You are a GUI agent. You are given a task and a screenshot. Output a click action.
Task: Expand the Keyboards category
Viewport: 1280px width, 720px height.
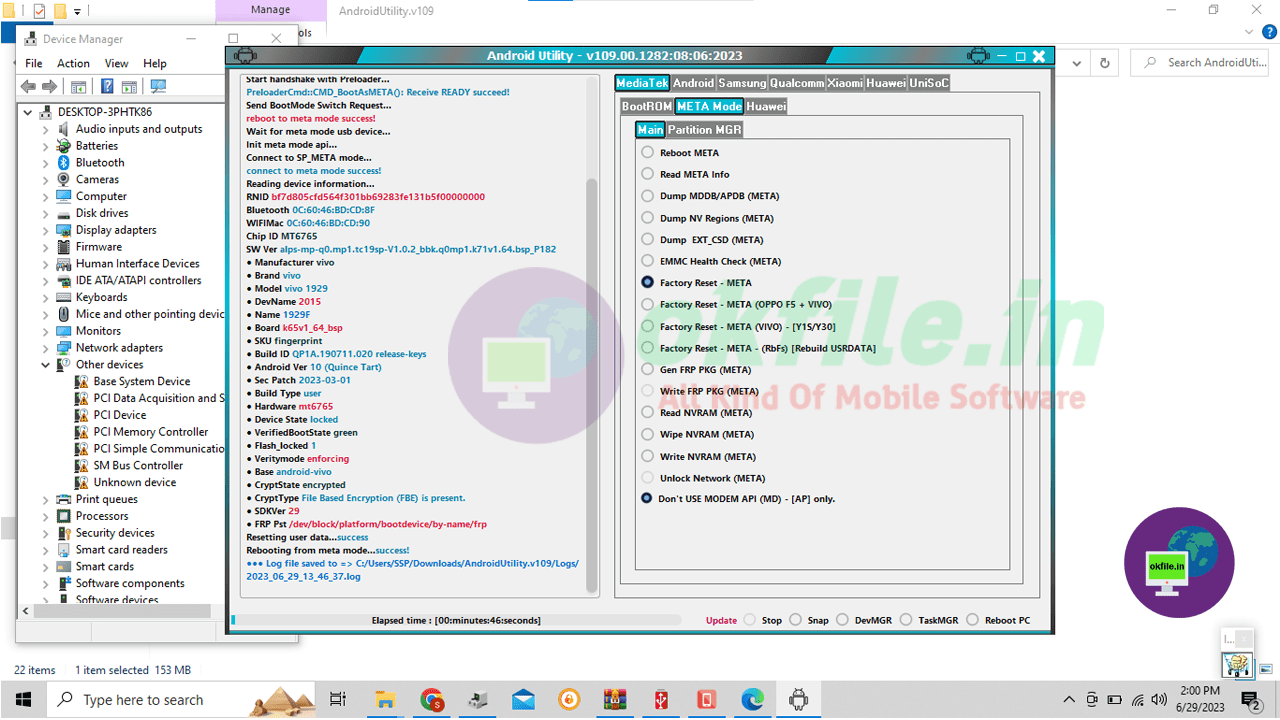(46, 297)
